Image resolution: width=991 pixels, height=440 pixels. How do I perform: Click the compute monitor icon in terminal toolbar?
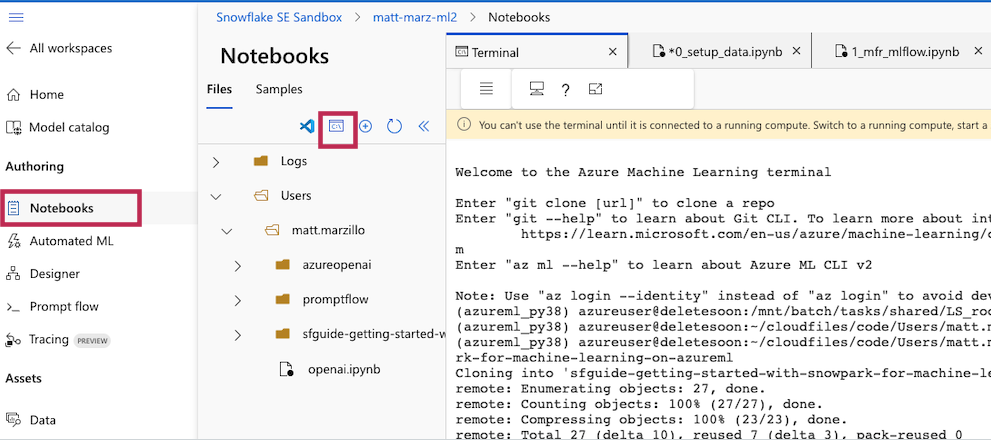pyautogui.click(x=536, y=89)
